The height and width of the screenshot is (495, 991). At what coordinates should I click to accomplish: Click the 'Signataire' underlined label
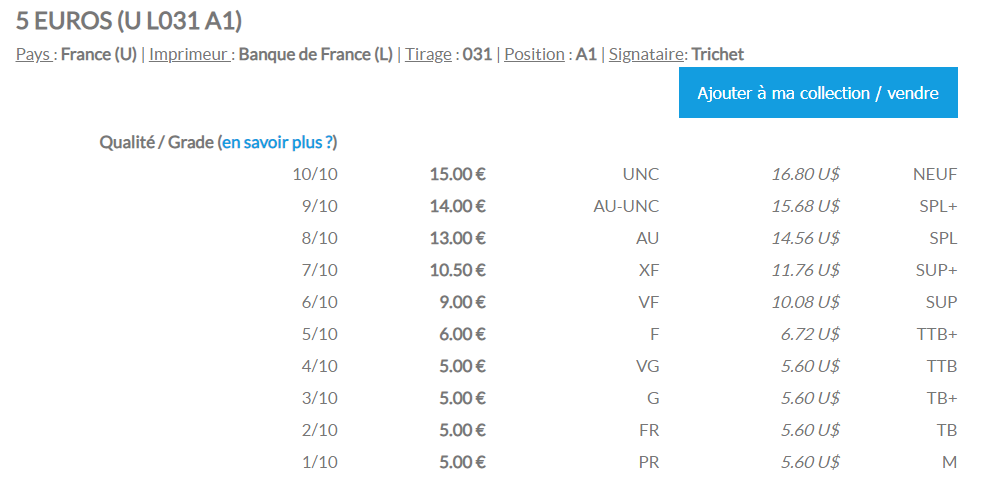point(645,54)
